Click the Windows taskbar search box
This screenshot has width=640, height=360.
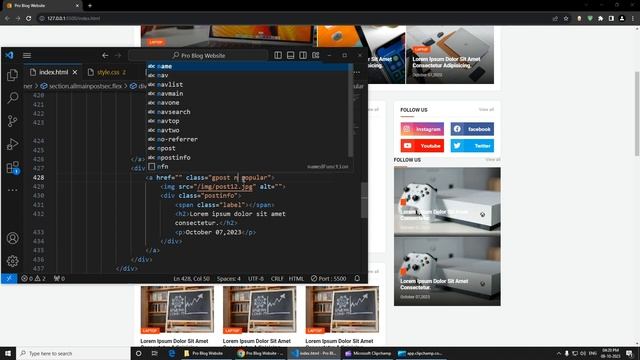(x=73, y=353)
